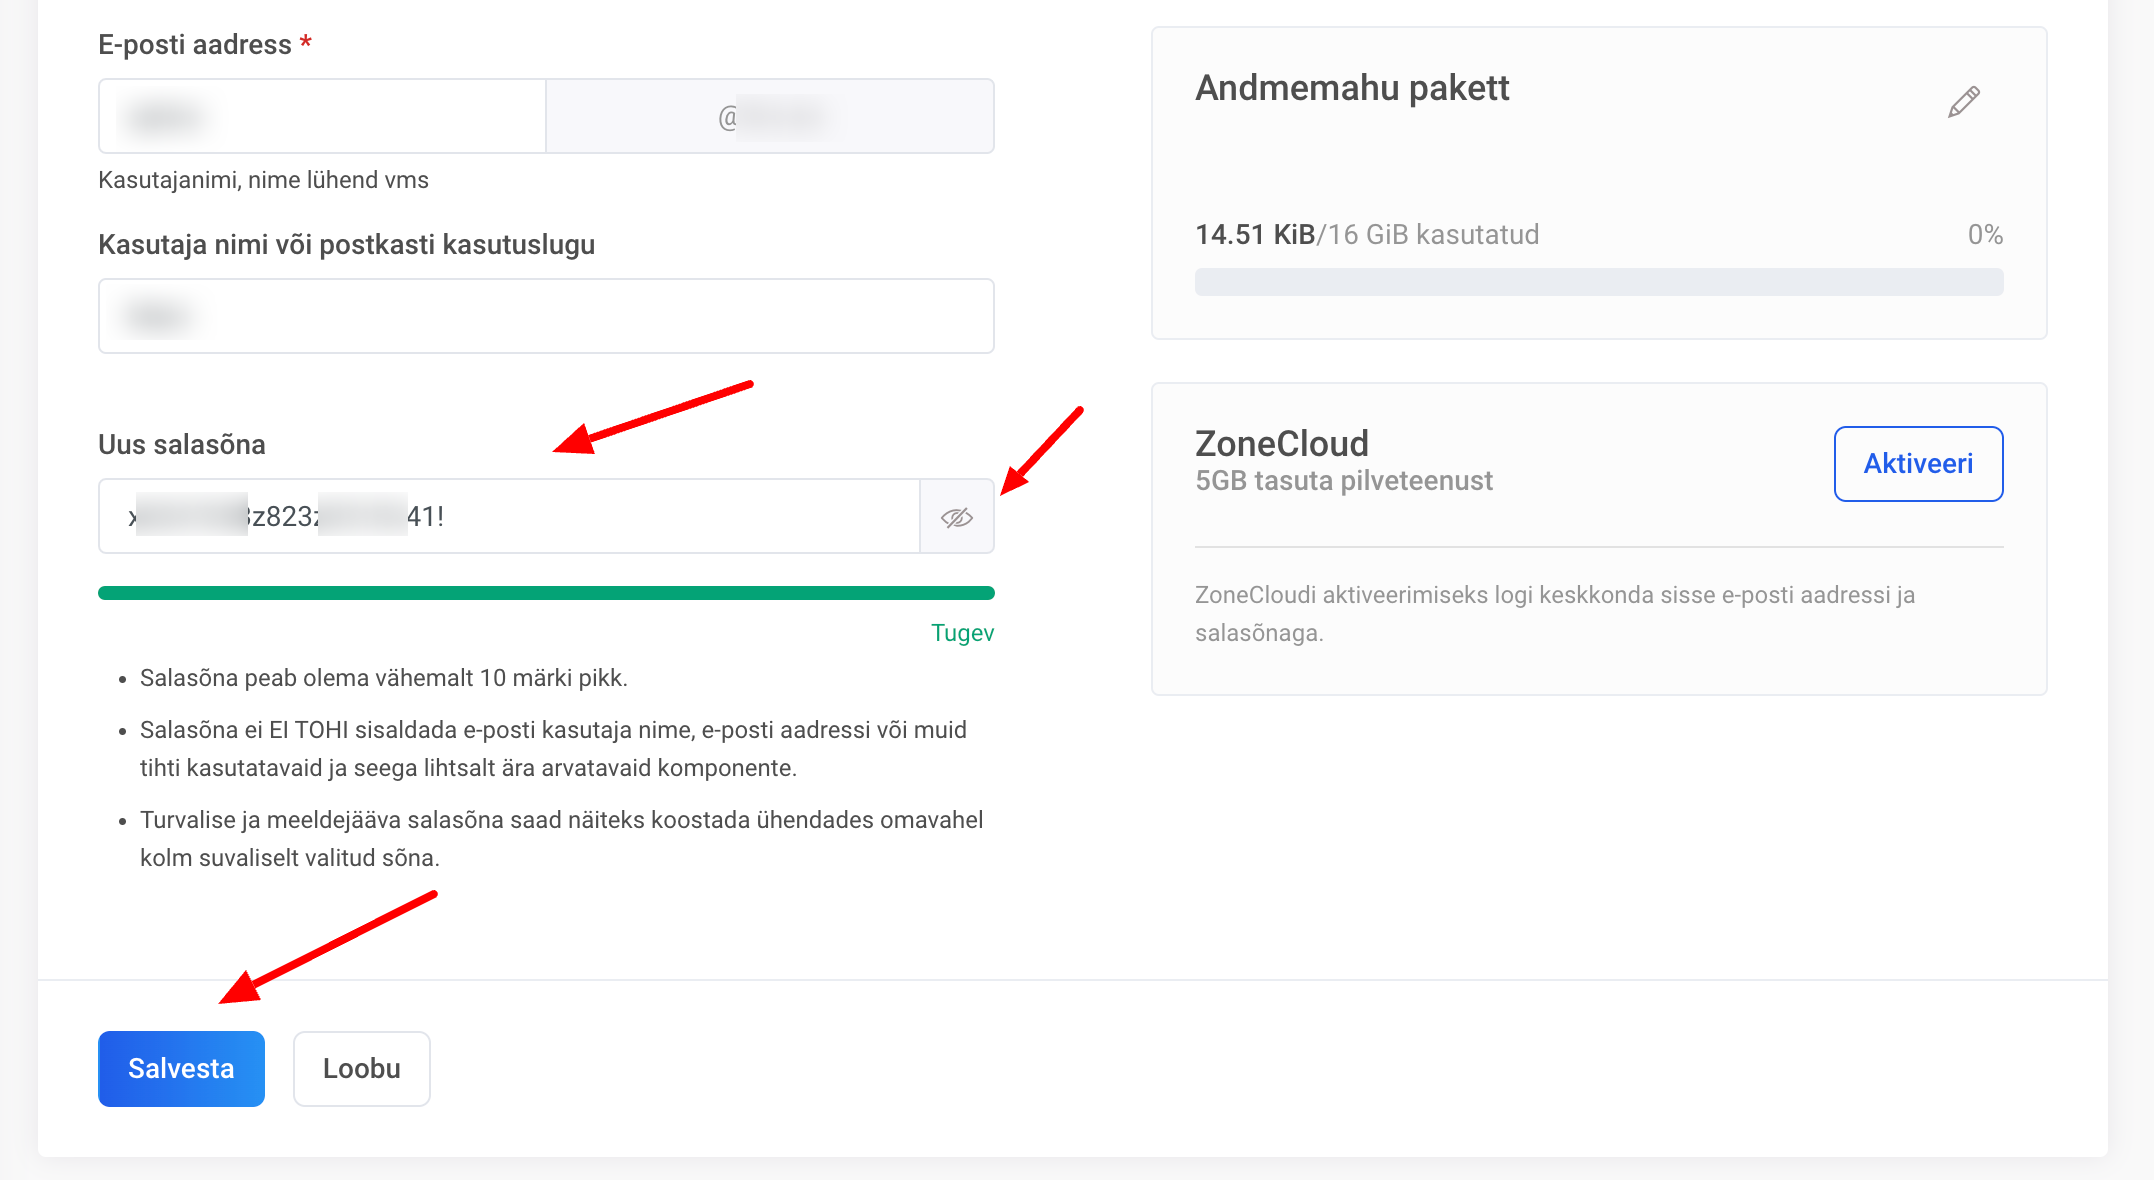
Task: Toggle password visibility with the eye icon
Action: pyautogui.click(x=957, y=517)
